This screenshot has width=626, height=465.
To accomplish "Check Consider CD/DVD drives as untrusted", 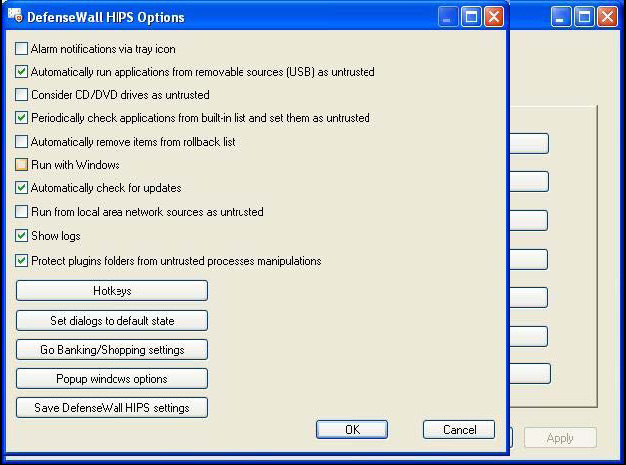I will tap(21, 95).
